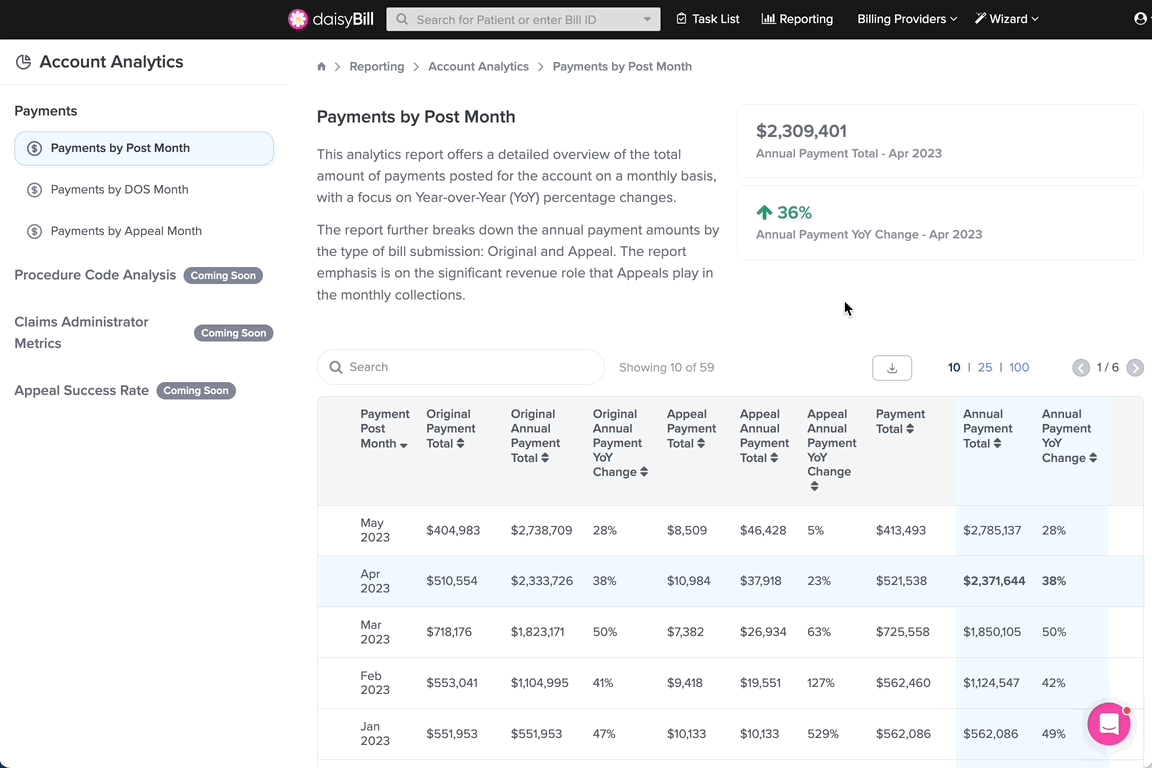Open the chat support bubble

(x=1109, y=724)
